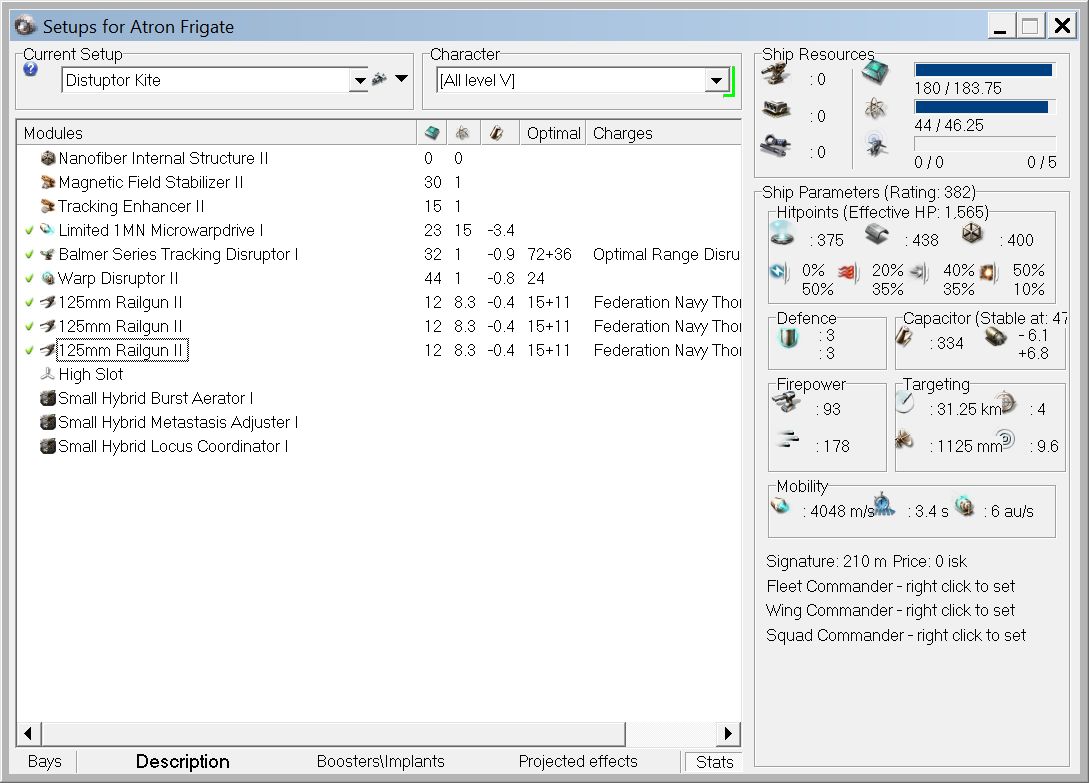Expand the black arrow setup menu

tap(401, 79)
